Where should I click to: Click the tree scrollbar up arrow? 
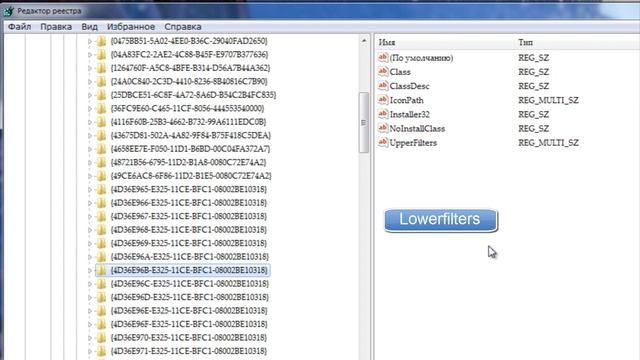[364, 40]
